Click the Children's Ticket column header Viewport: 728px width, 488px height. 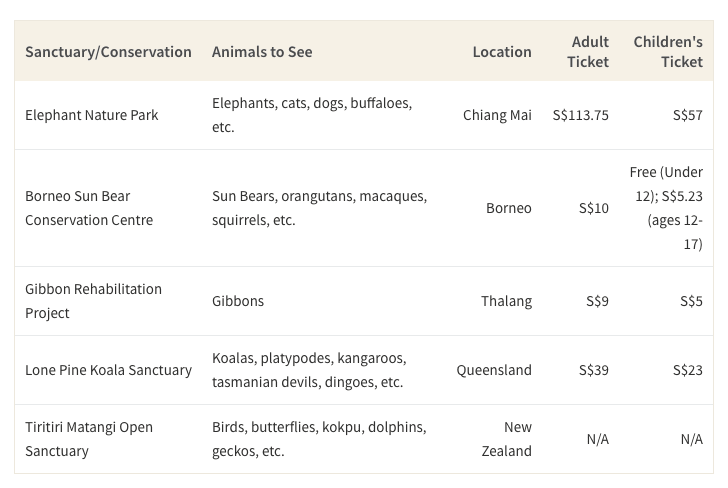click(668, 52)
